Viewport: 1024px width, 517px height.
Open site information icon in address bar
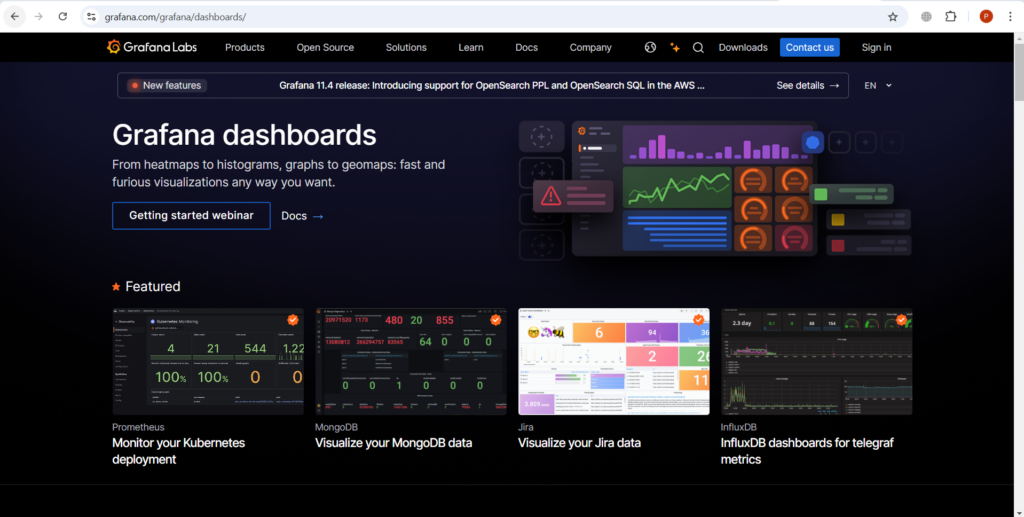(91, 17)
